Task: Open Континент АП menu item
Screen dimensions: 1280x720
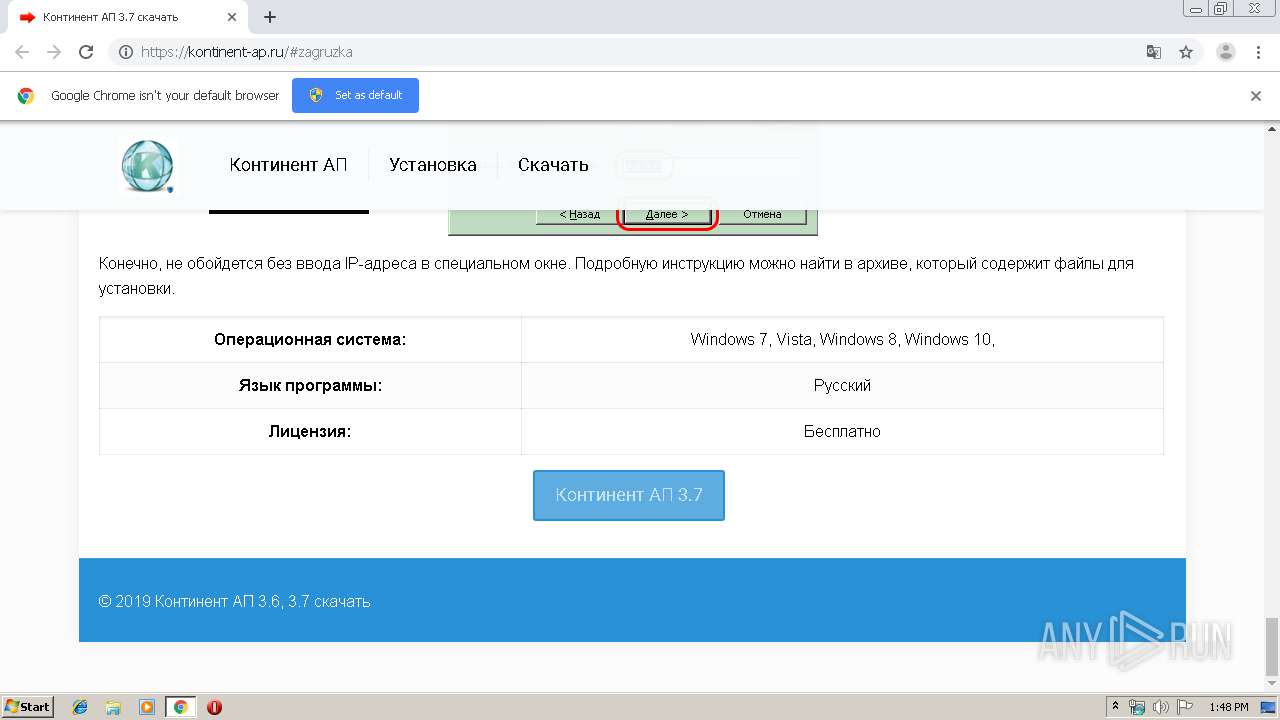Action: [288, 165]
